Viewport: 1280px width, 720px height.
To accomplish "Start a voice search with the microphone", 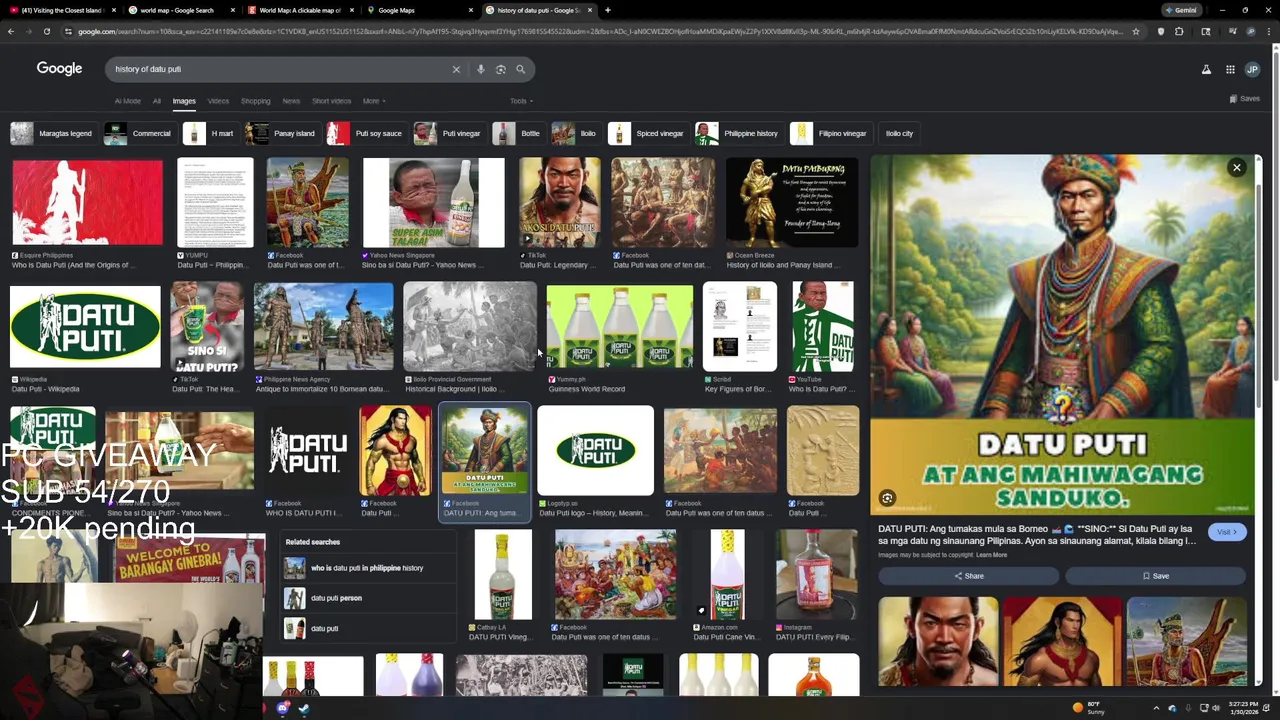I will 481,69.
